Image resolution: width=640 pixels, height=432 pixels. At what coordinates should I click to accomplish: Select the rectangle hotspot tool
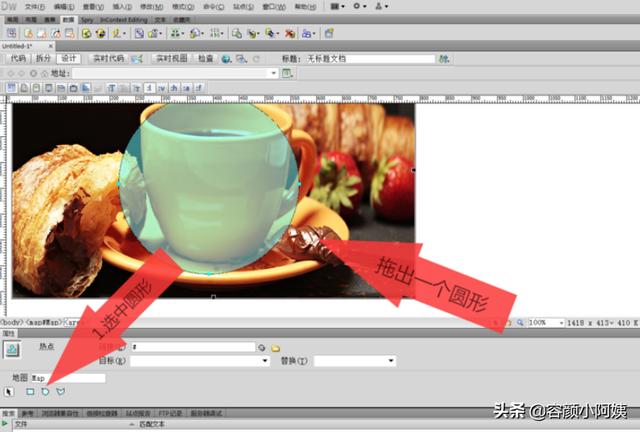click(30, 392)
